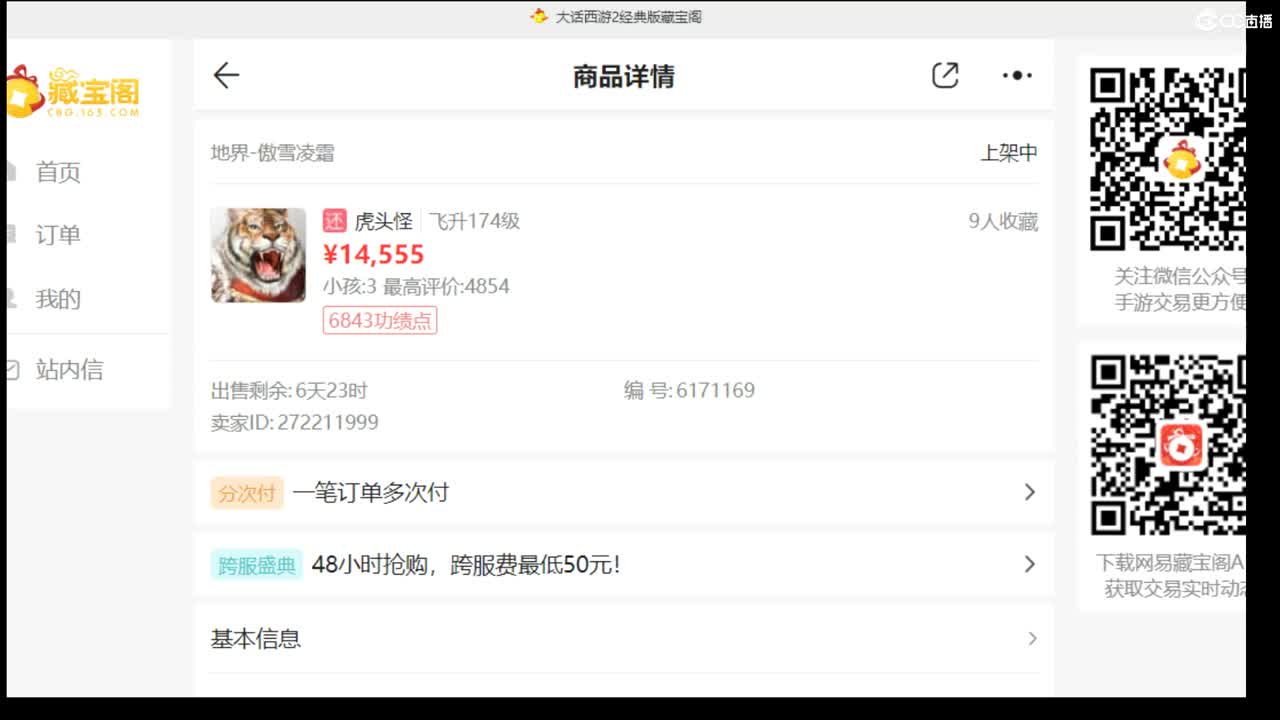Expand the 跨服费最低50元 row chevron
Image resolution: width=1280 pixels, height=720 pixels.
pyautogui.click(x=1029, y=564)
